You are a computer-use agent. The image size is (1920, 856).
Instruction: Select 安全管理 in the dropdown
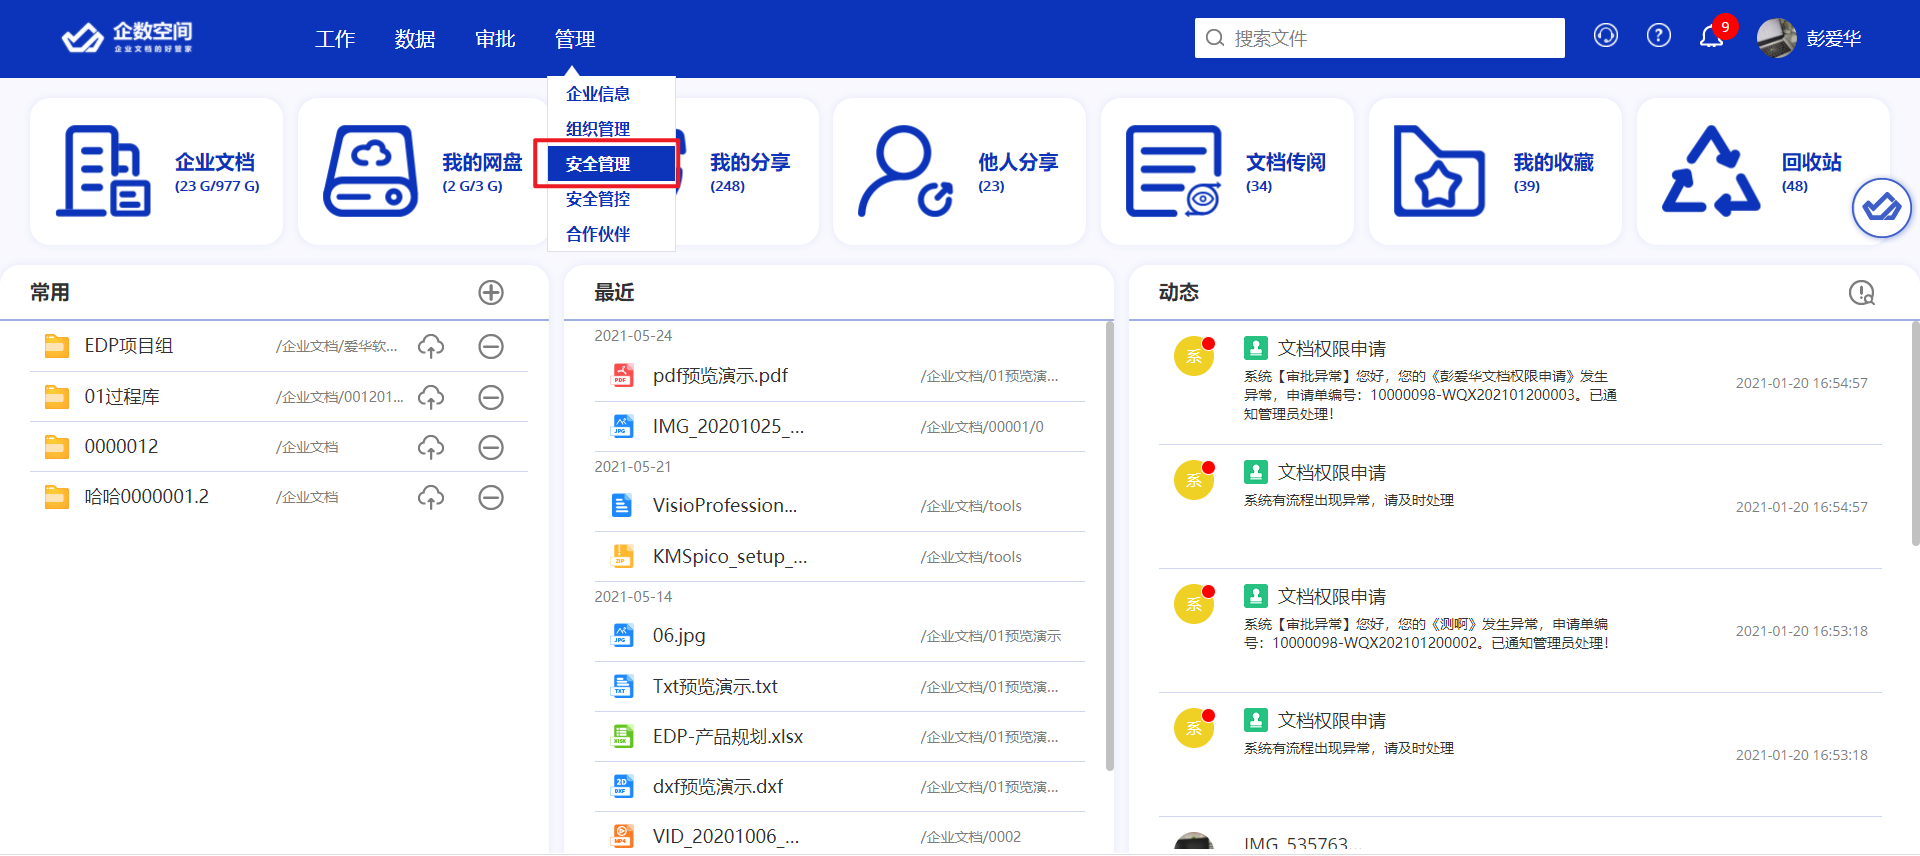611,164
